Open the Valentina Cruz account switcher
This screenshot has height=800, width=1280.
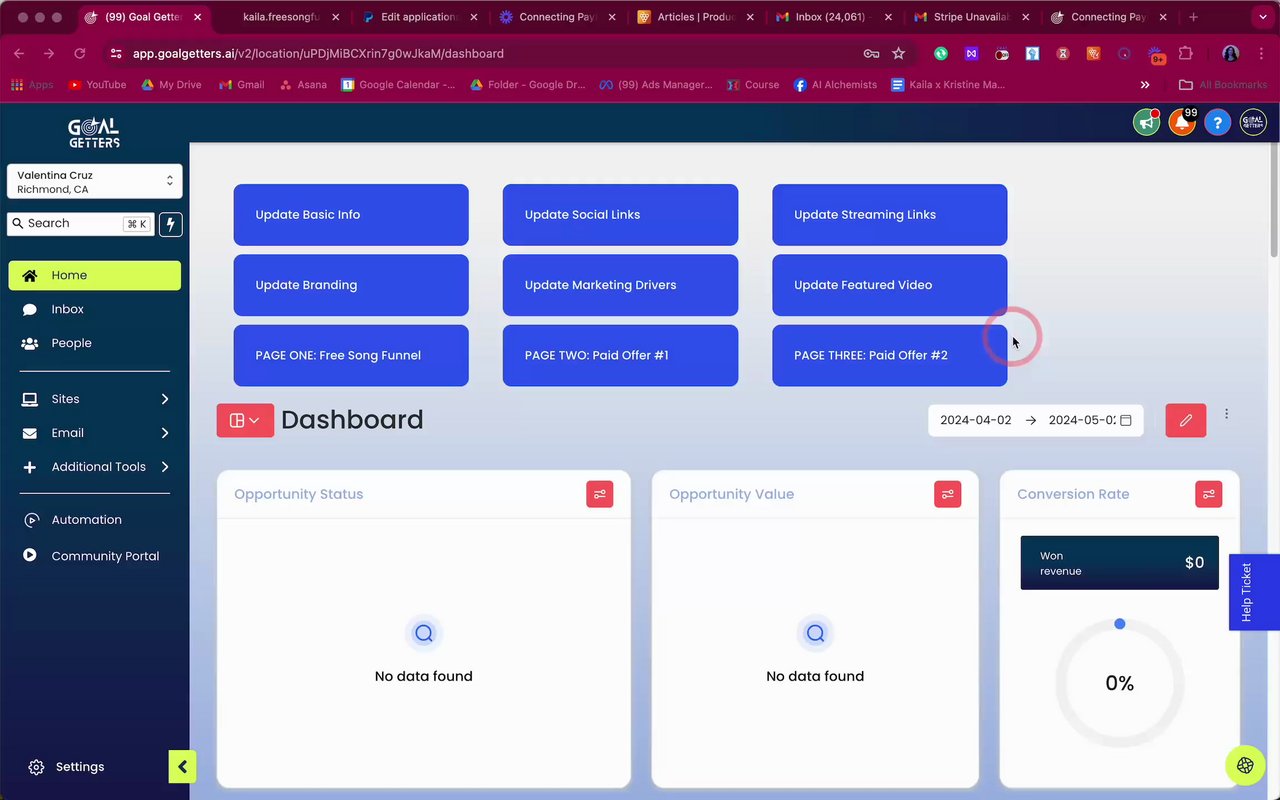point(95,182)
